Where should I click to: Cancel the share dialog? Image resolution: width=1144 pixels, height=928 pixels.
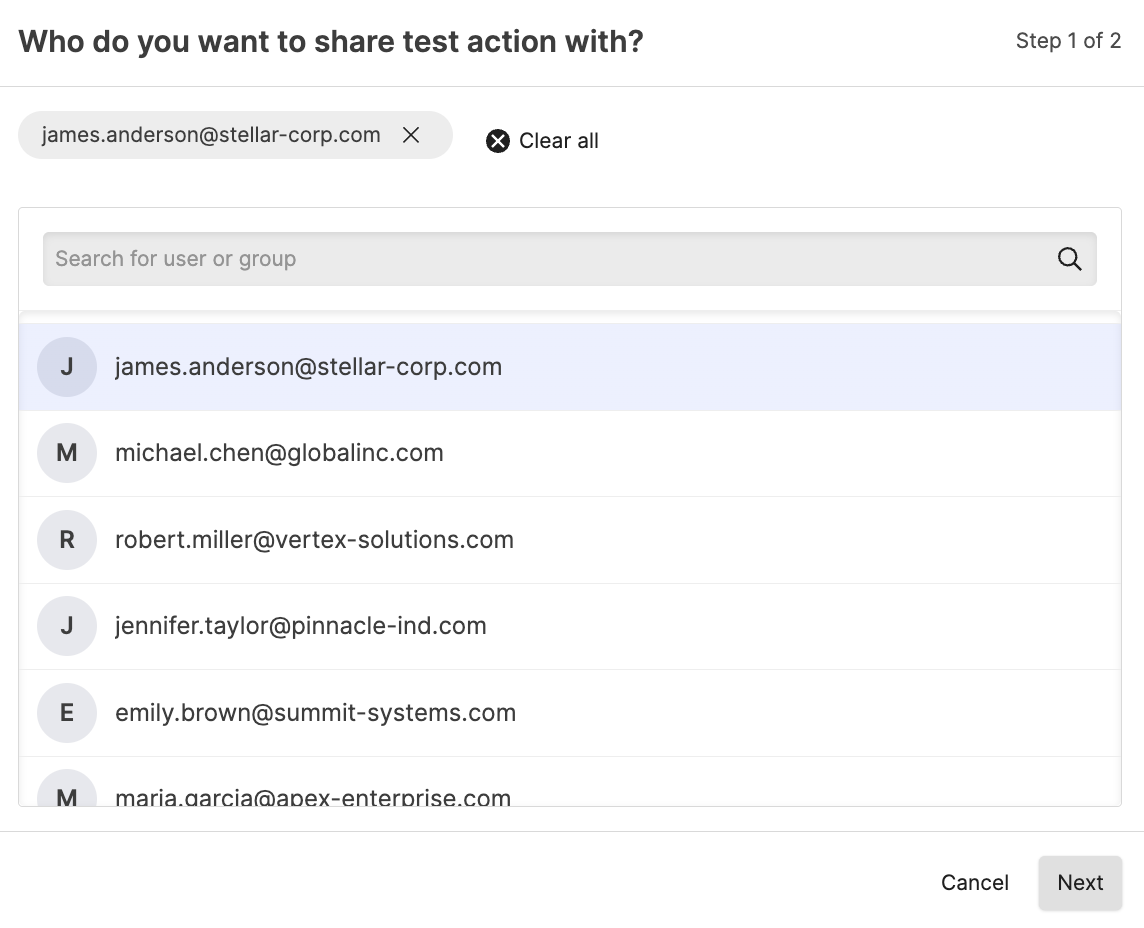pyautogui.click(x=974, y=883)
